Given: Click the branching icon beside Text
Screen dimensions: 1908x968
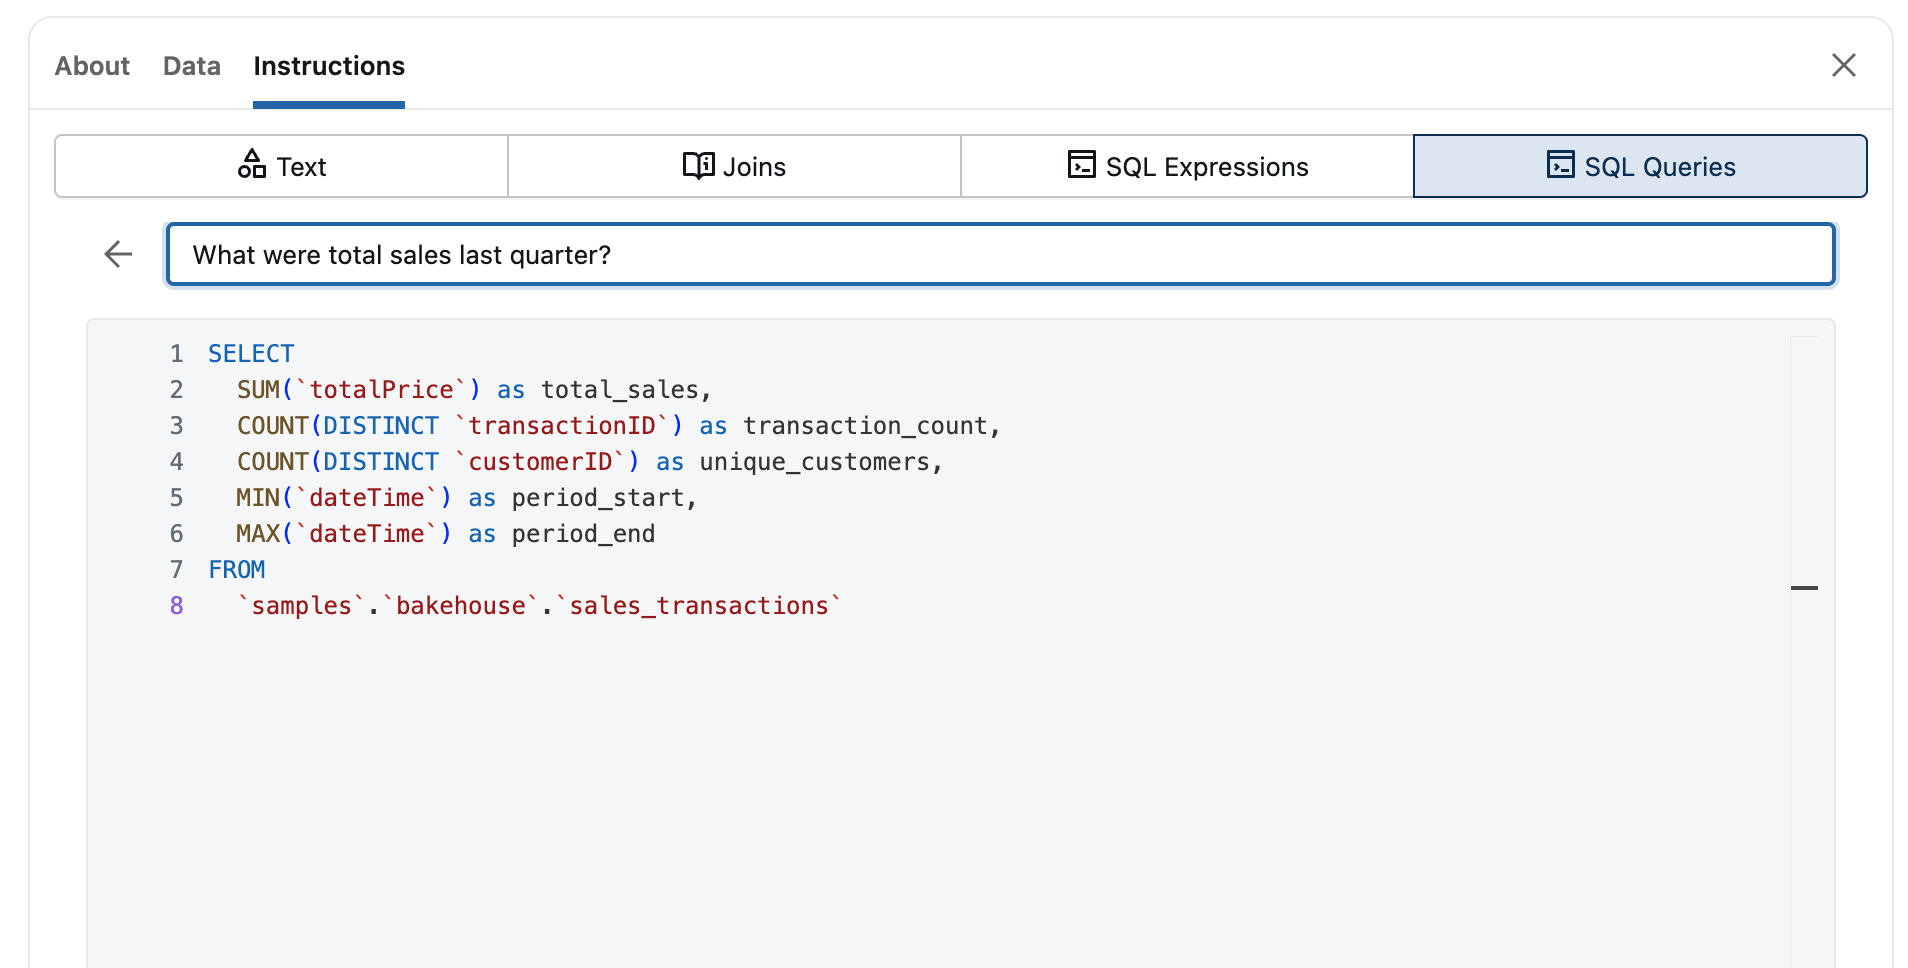Looking at the screenshot, I should click(252, 165).
